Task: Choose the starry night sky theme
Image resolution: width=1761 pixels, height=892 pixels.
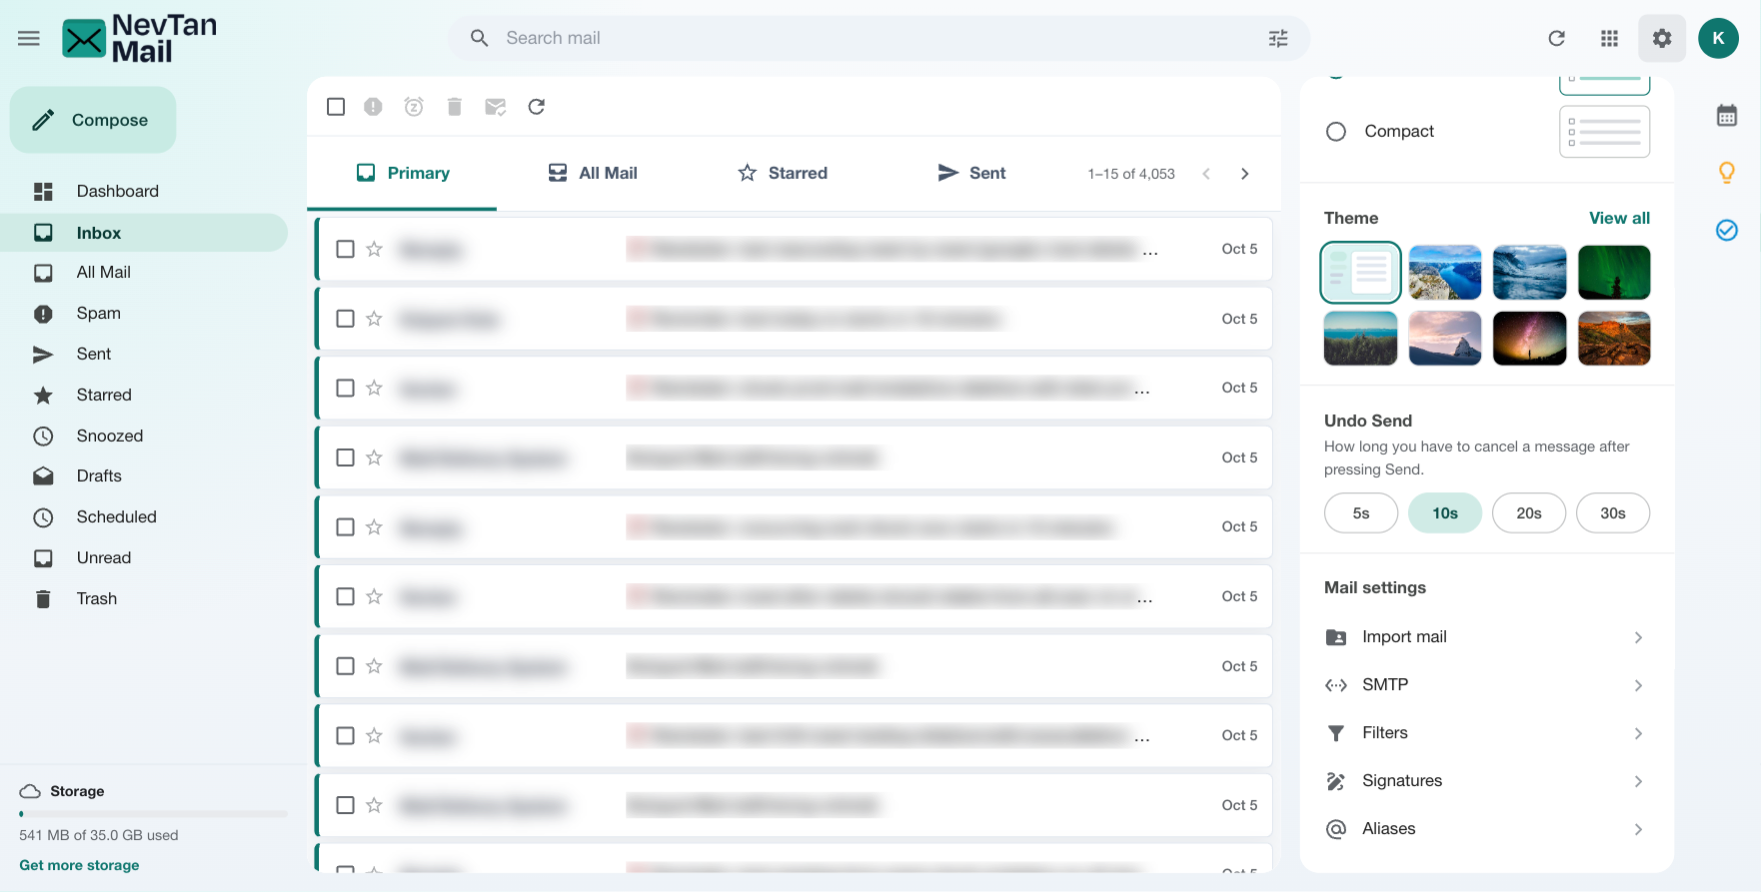Action: pos(1529,338)
